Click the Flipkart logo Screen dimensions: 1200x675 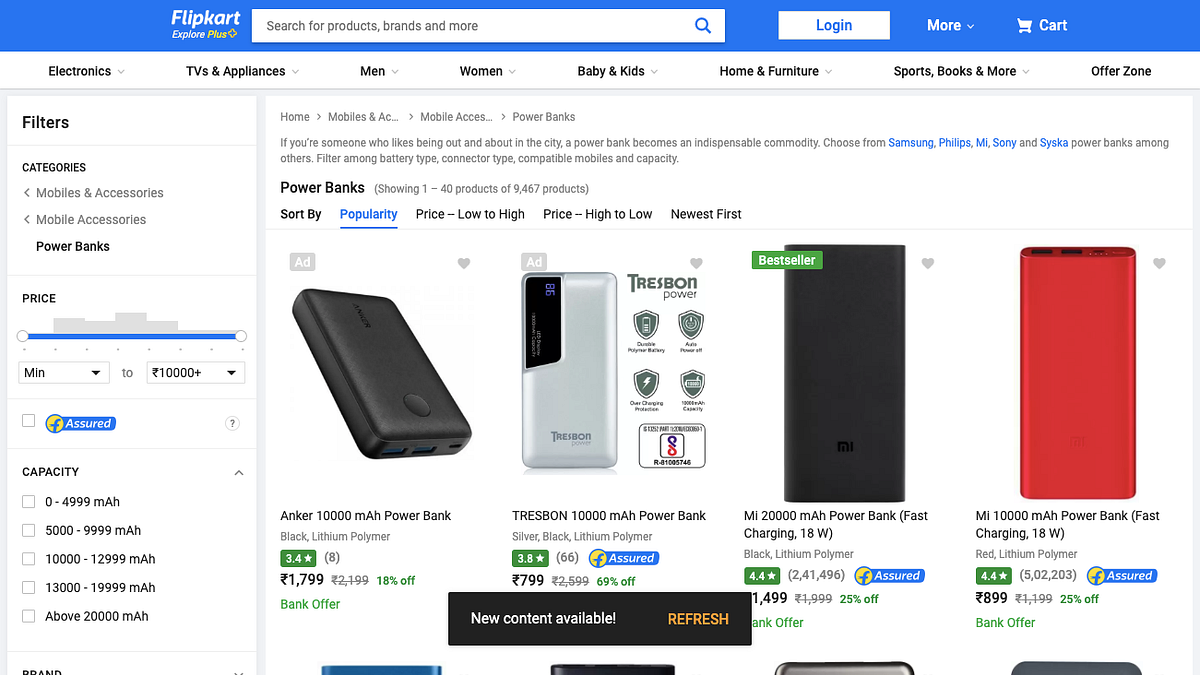coord(204,25)
